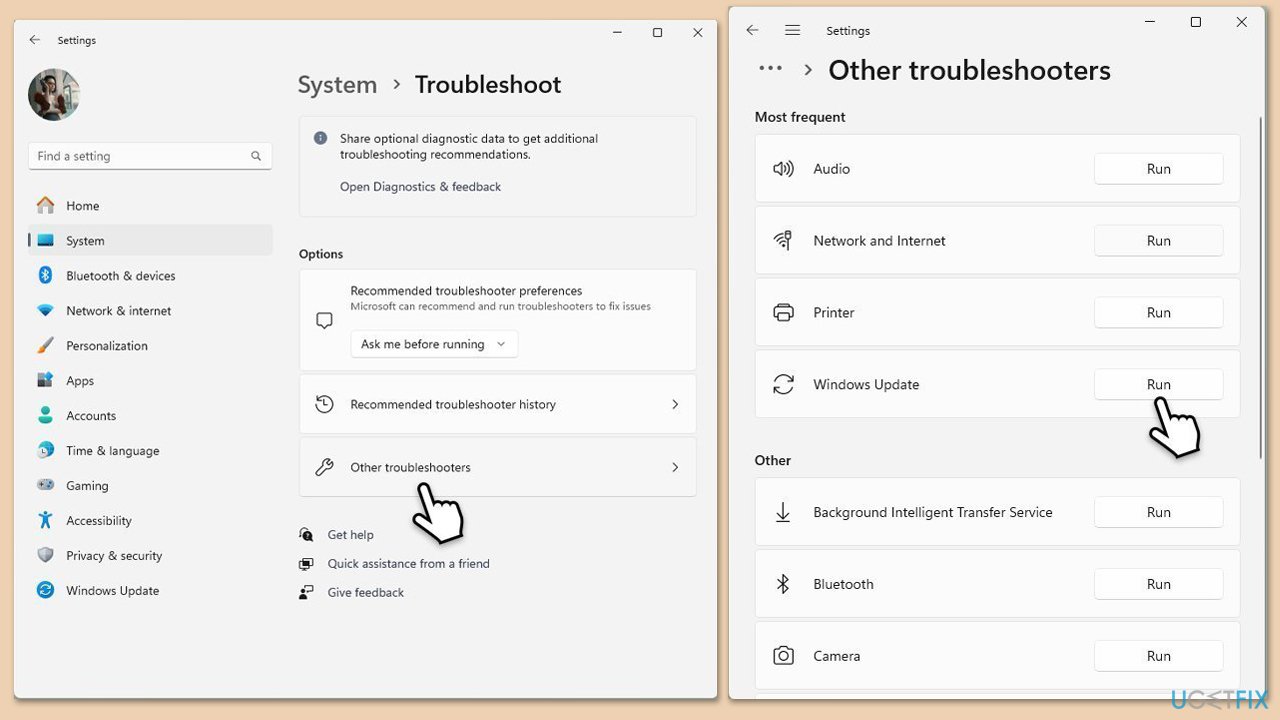Open Gaming settings

(150, 486)
